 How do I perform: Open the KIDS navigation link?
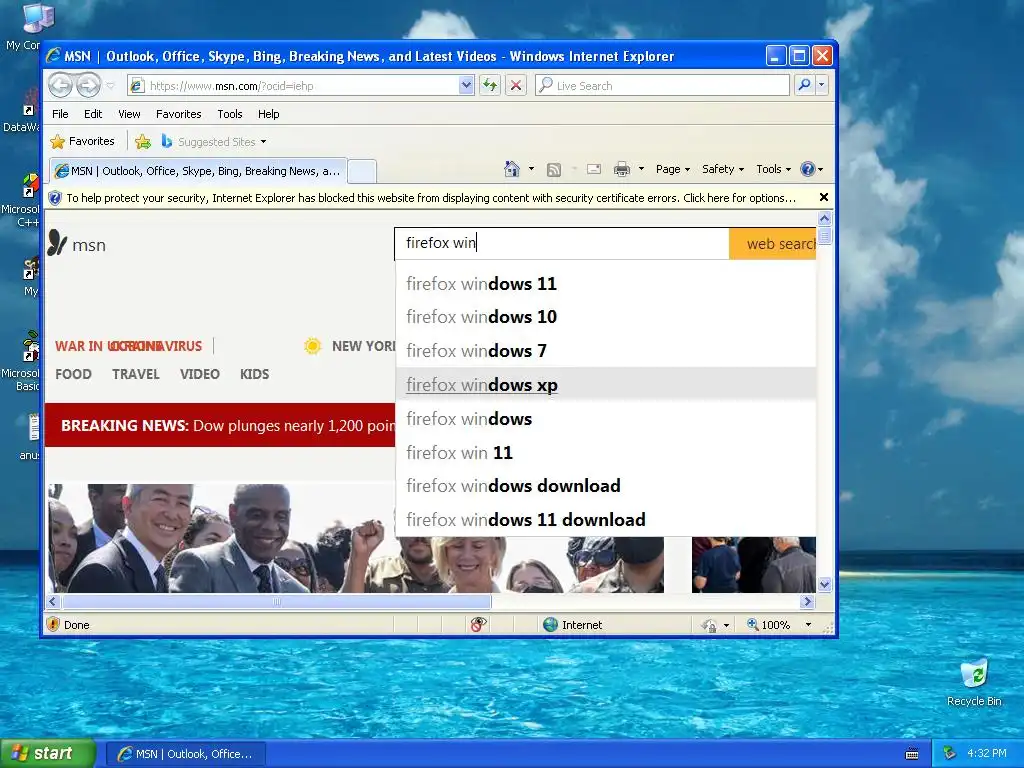254,374
